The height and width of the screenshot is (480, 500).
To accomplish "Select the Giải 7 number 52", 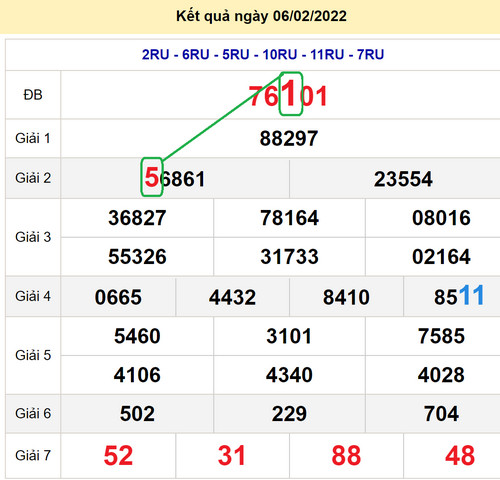I will [x=118, y=455].
